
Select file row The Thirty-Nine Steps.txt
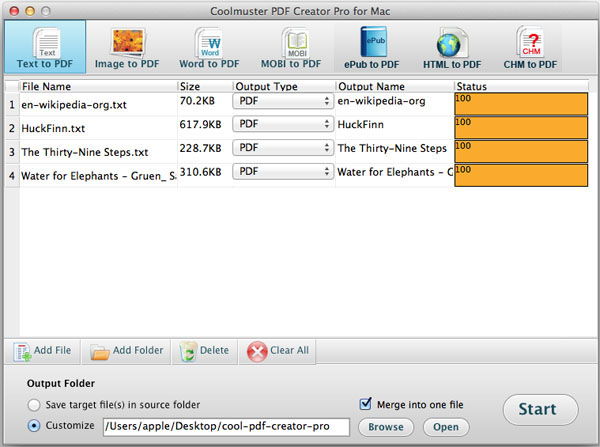pos(85,152)
